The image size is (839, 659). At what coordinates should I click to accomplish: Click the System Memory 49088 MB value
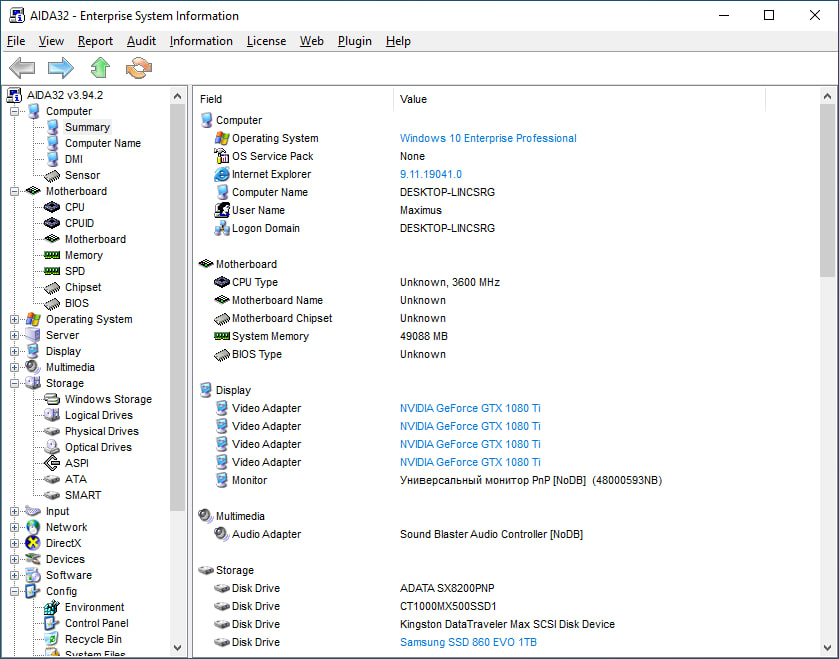[x=424, y=336]
